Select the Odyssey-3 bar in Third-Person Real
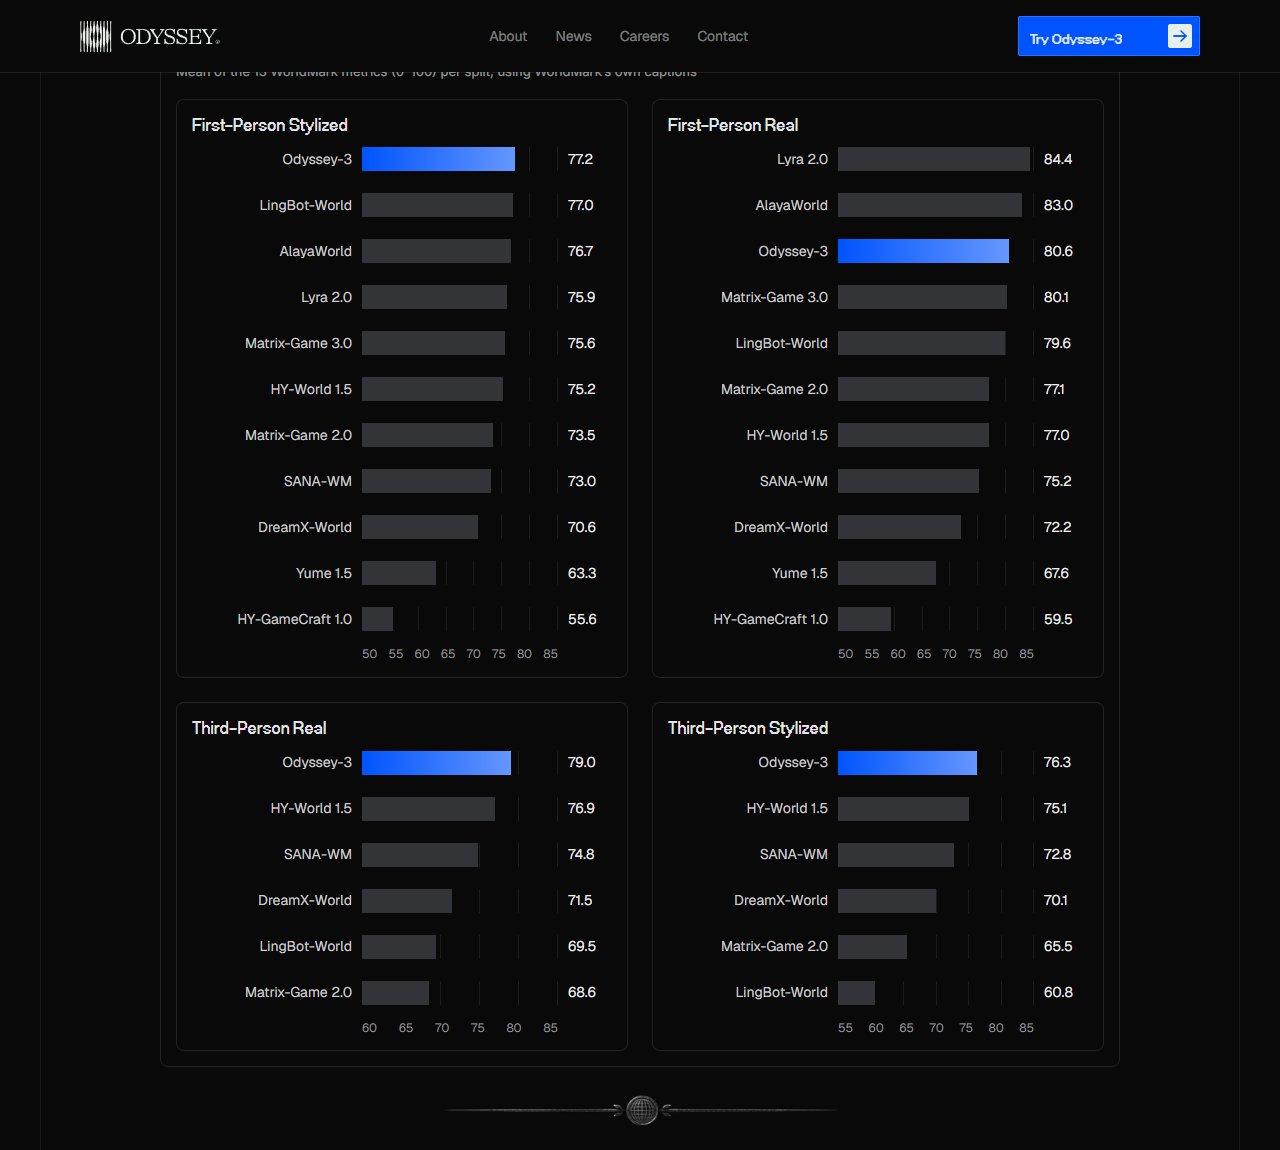The image size is (1280, 1150). tap(436, 762)
